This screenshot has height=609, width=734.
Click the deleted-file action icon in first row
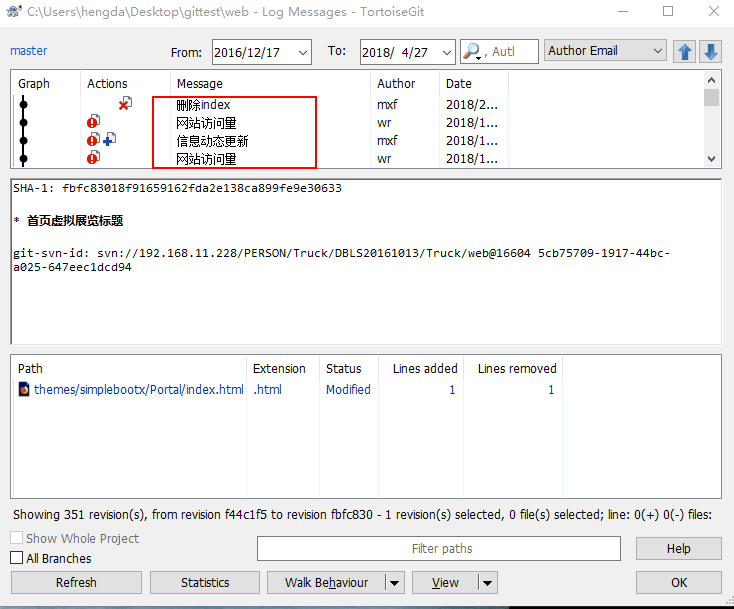click(x=125, y=104)
